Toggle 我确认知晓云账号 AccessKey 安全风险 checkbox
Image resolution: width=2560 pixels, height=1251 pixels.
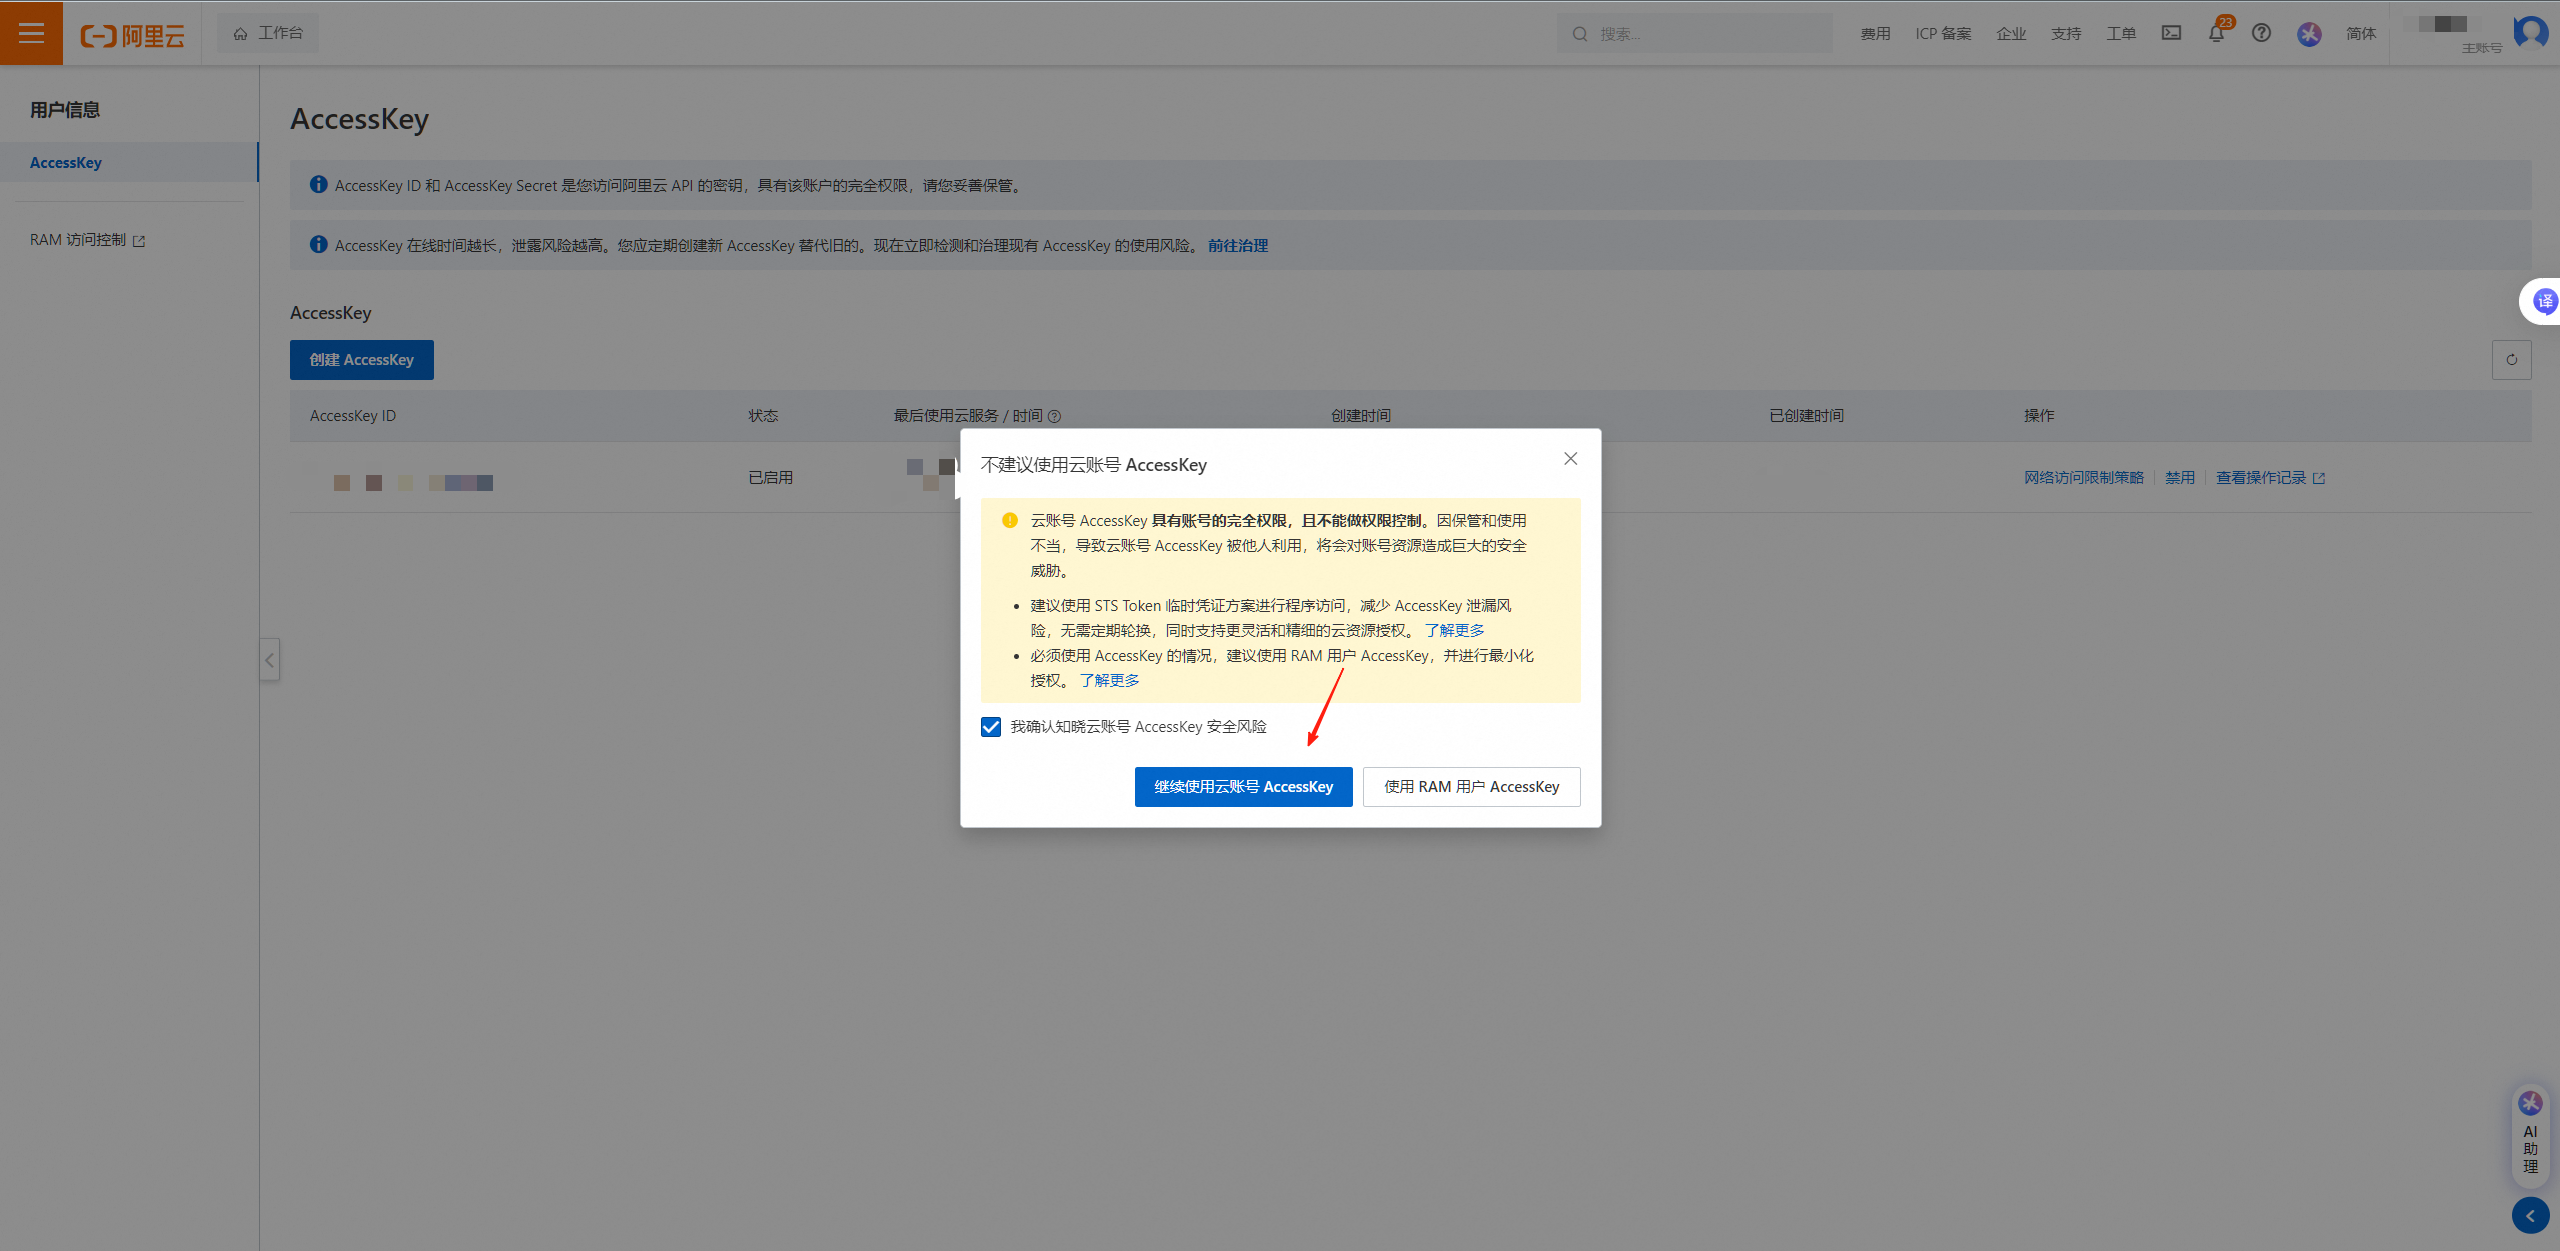click(x=990, y=727)
